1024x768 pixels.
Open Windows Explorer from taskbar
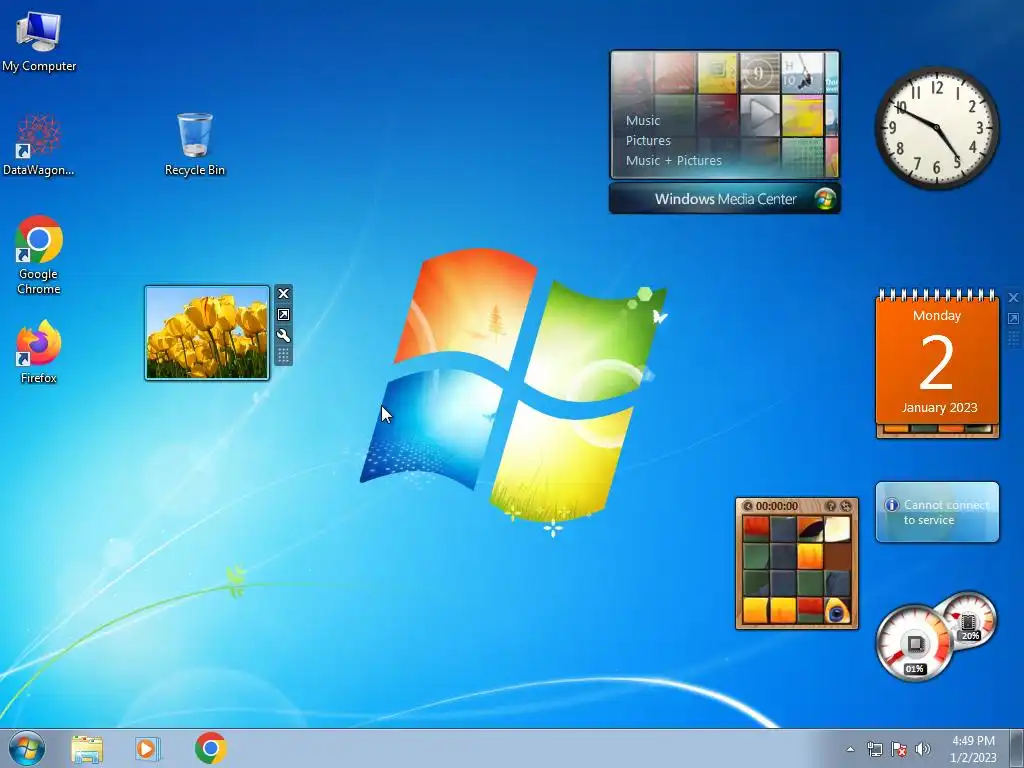pyautogui.click(x=87, y=748)
